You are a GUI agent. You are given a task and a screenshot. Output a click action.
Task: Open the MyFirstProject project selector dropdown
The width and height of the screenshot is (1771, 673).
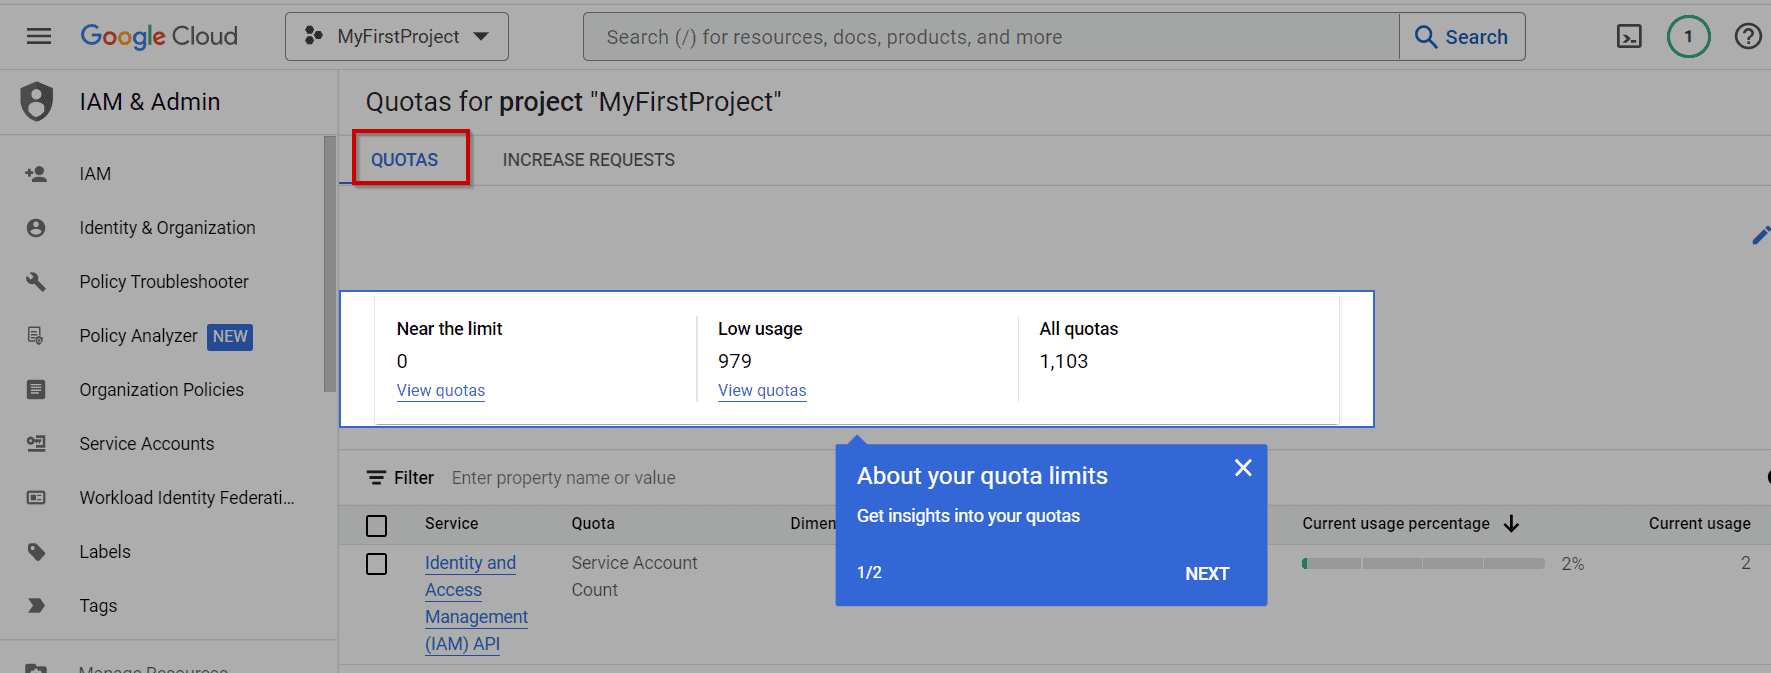click(397, 37)
